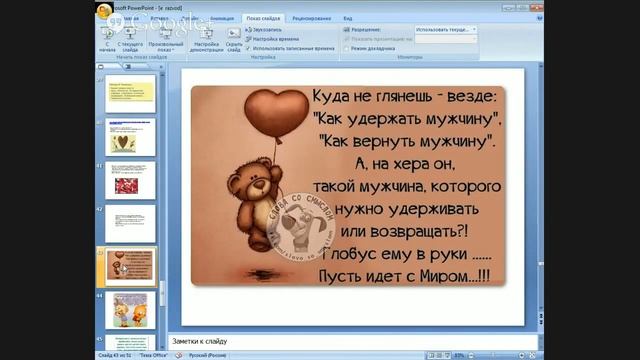
Task: Open PowerPoint help icon
Action: pyautogui.click(x=540, y=18)
